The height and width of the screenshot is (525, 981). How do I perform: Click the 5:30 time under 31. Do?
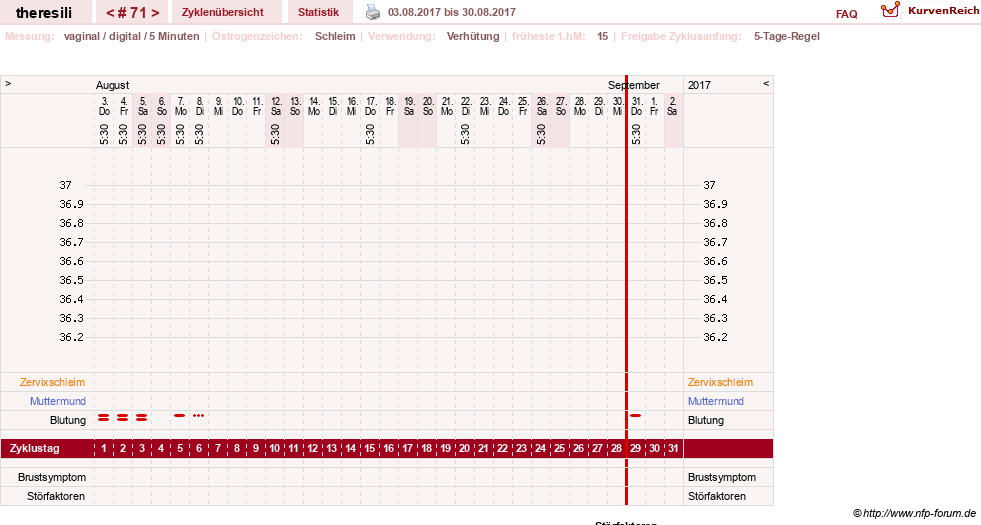(x=636, y=134)
